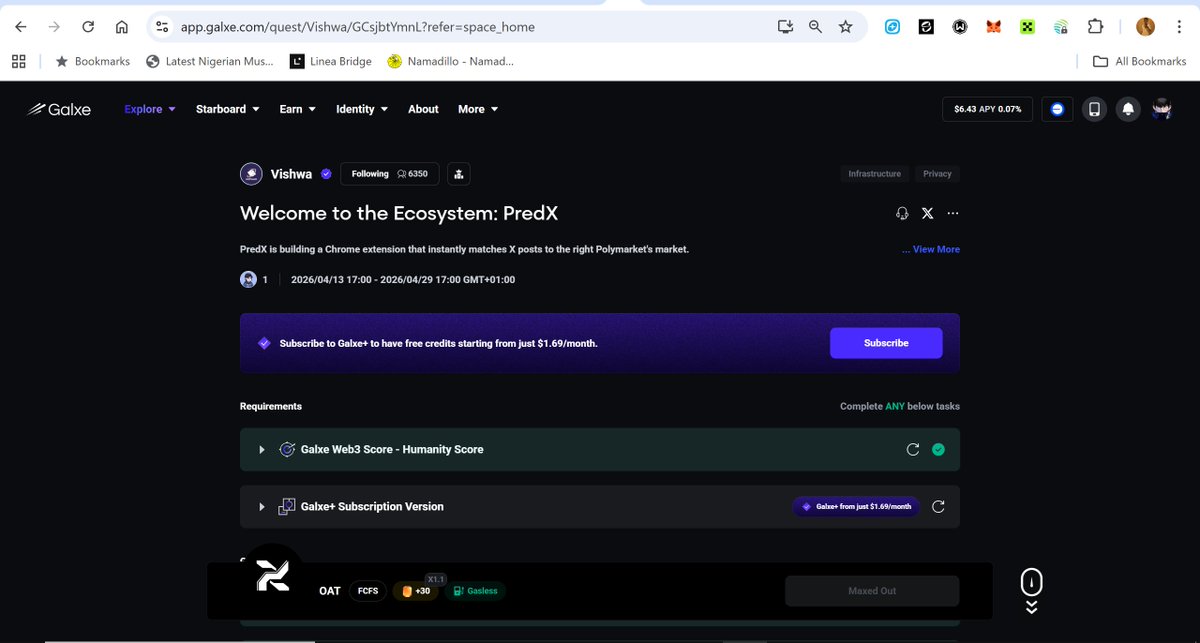The height and width of the screenshot is (643, 1200).
Task: Share the quest on X
Action: coord(927,213)
